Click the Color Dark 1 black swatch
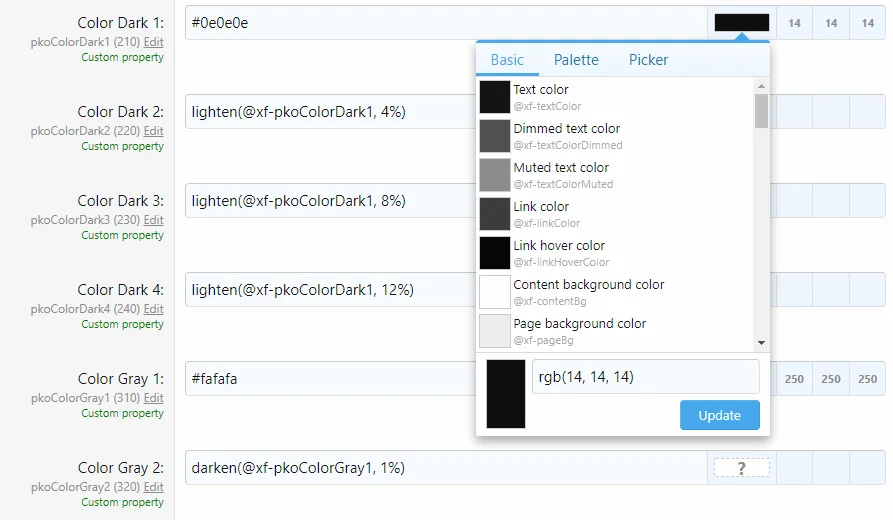The image size is (893, 520). click(741, 22)
